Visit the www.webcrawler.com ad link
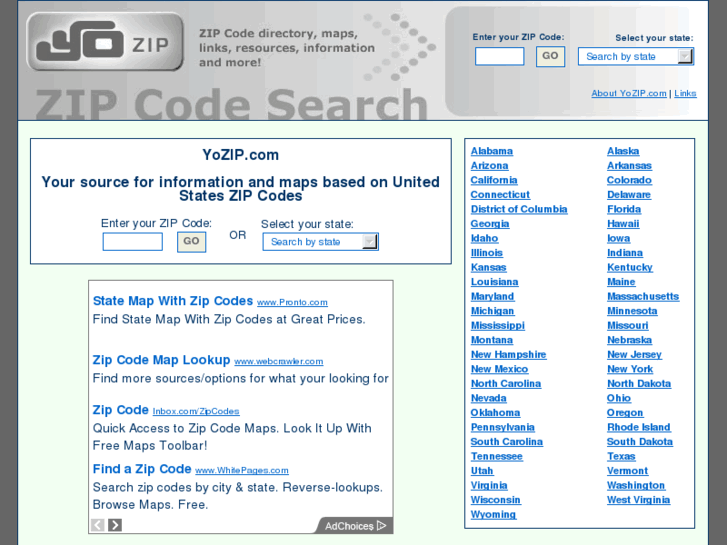727x545 pixels. [x=279, y=361]
